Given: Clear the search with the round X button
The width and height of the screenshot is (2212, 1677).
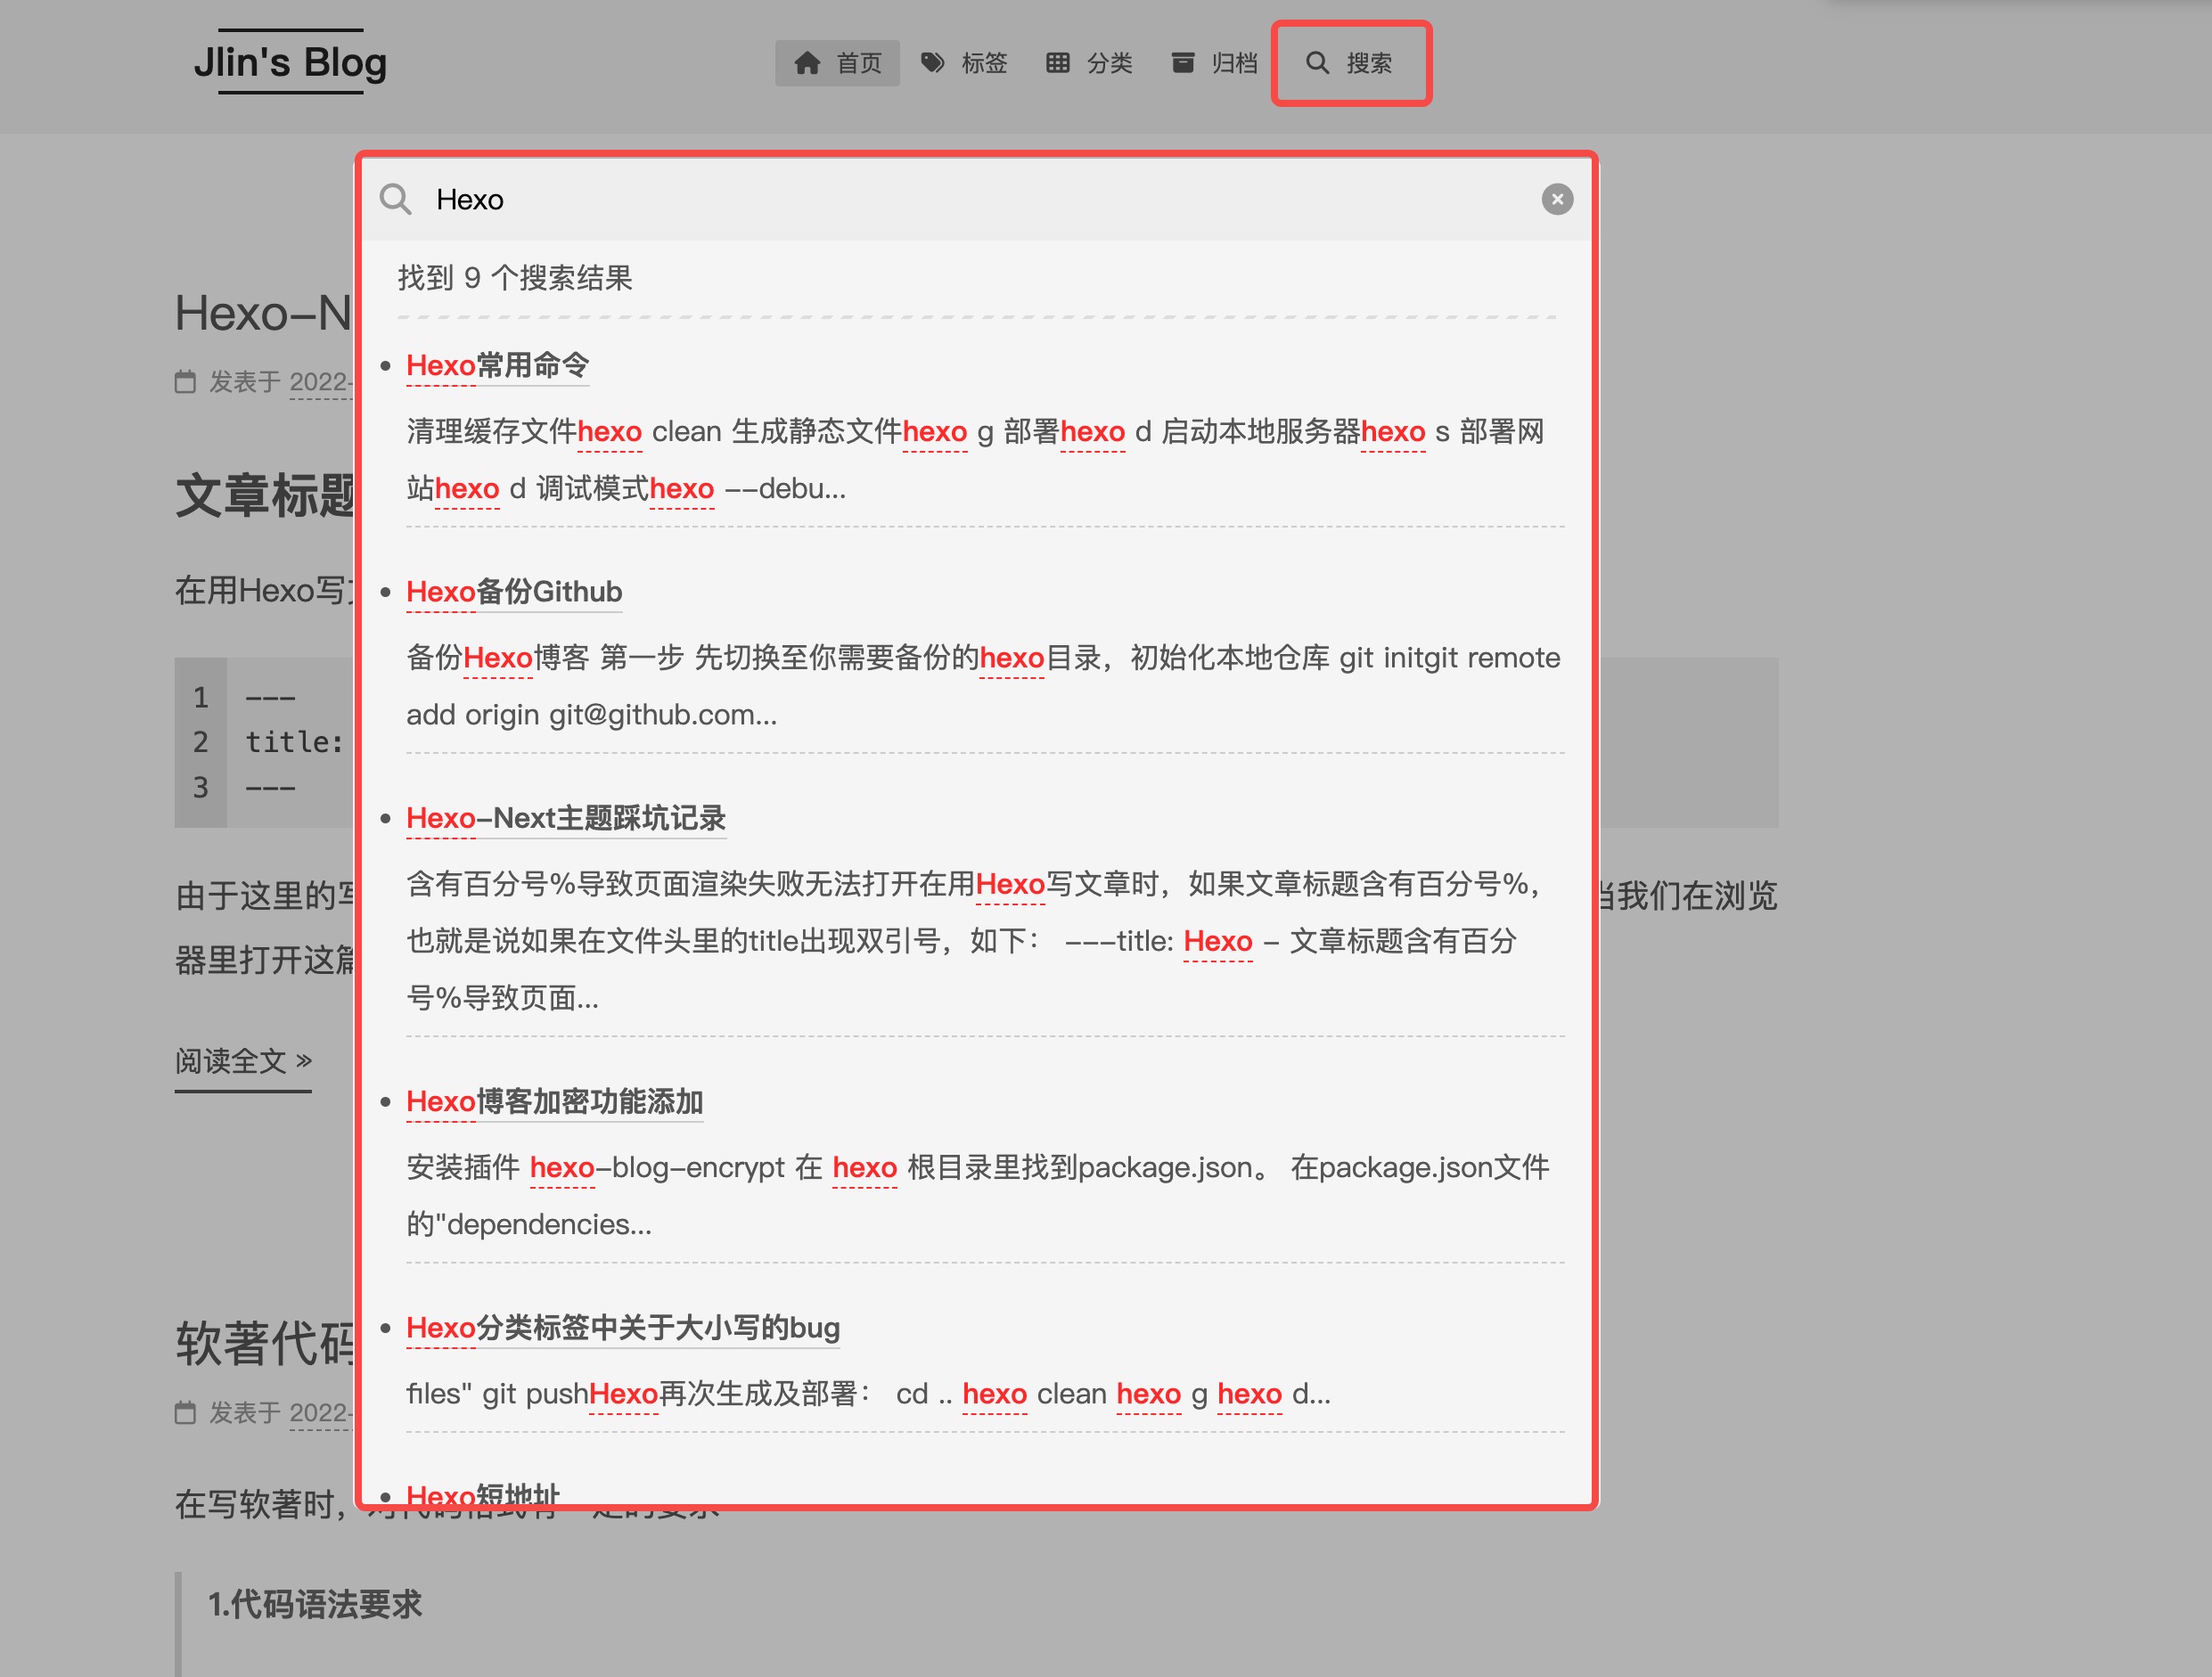Looking at the screenshot, I should (1557, 199).
